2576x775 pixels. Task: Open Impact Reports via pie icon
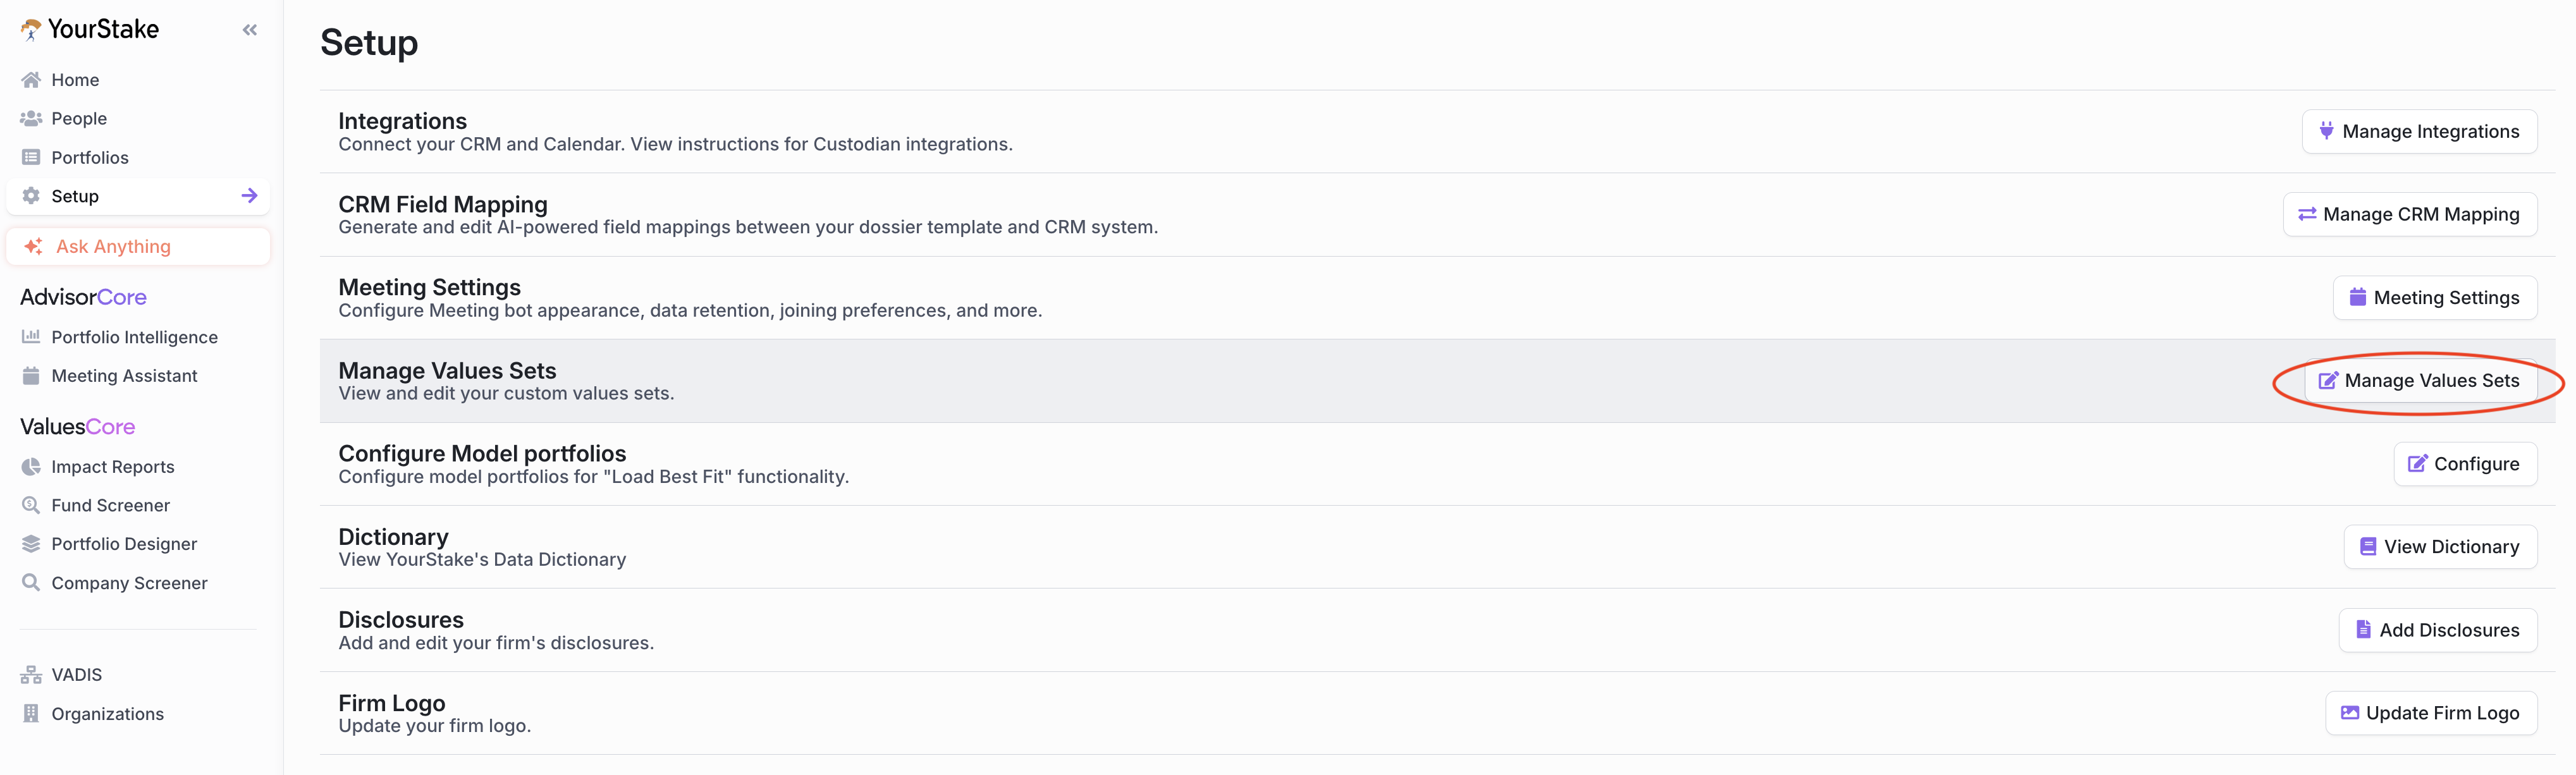(x=31, y=467)
